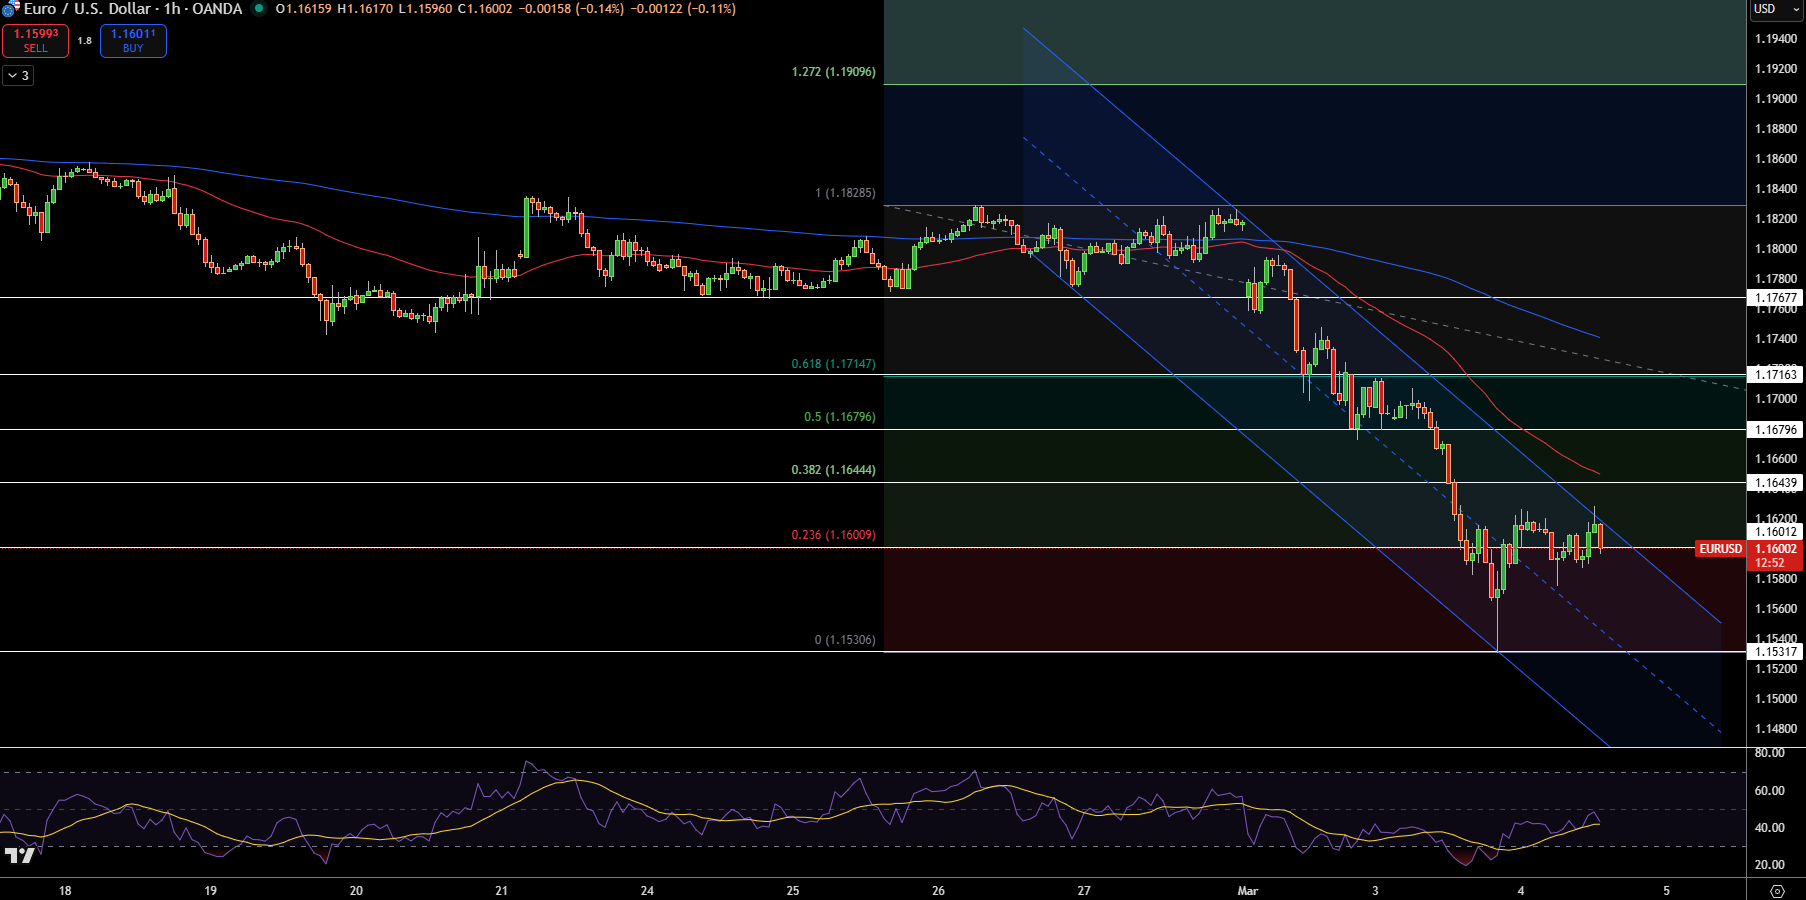Click the EURUSD price line label
This screenshot has height=900, width=1806.
tap(1721, 549)
